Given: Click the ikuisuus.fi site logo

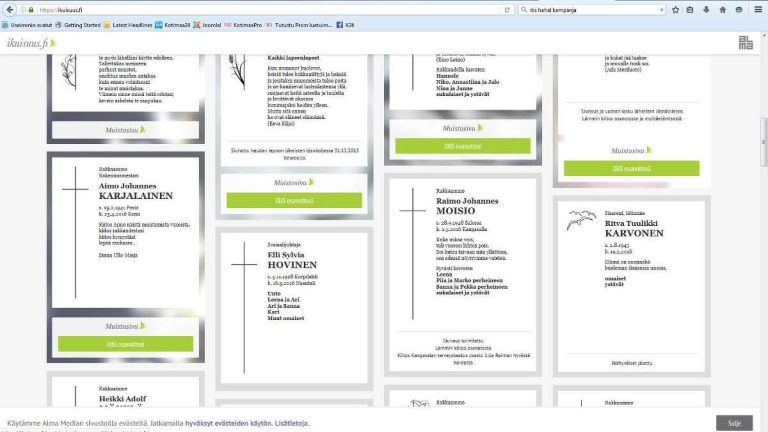Looking at the screenshot, I should coord(31,43).
